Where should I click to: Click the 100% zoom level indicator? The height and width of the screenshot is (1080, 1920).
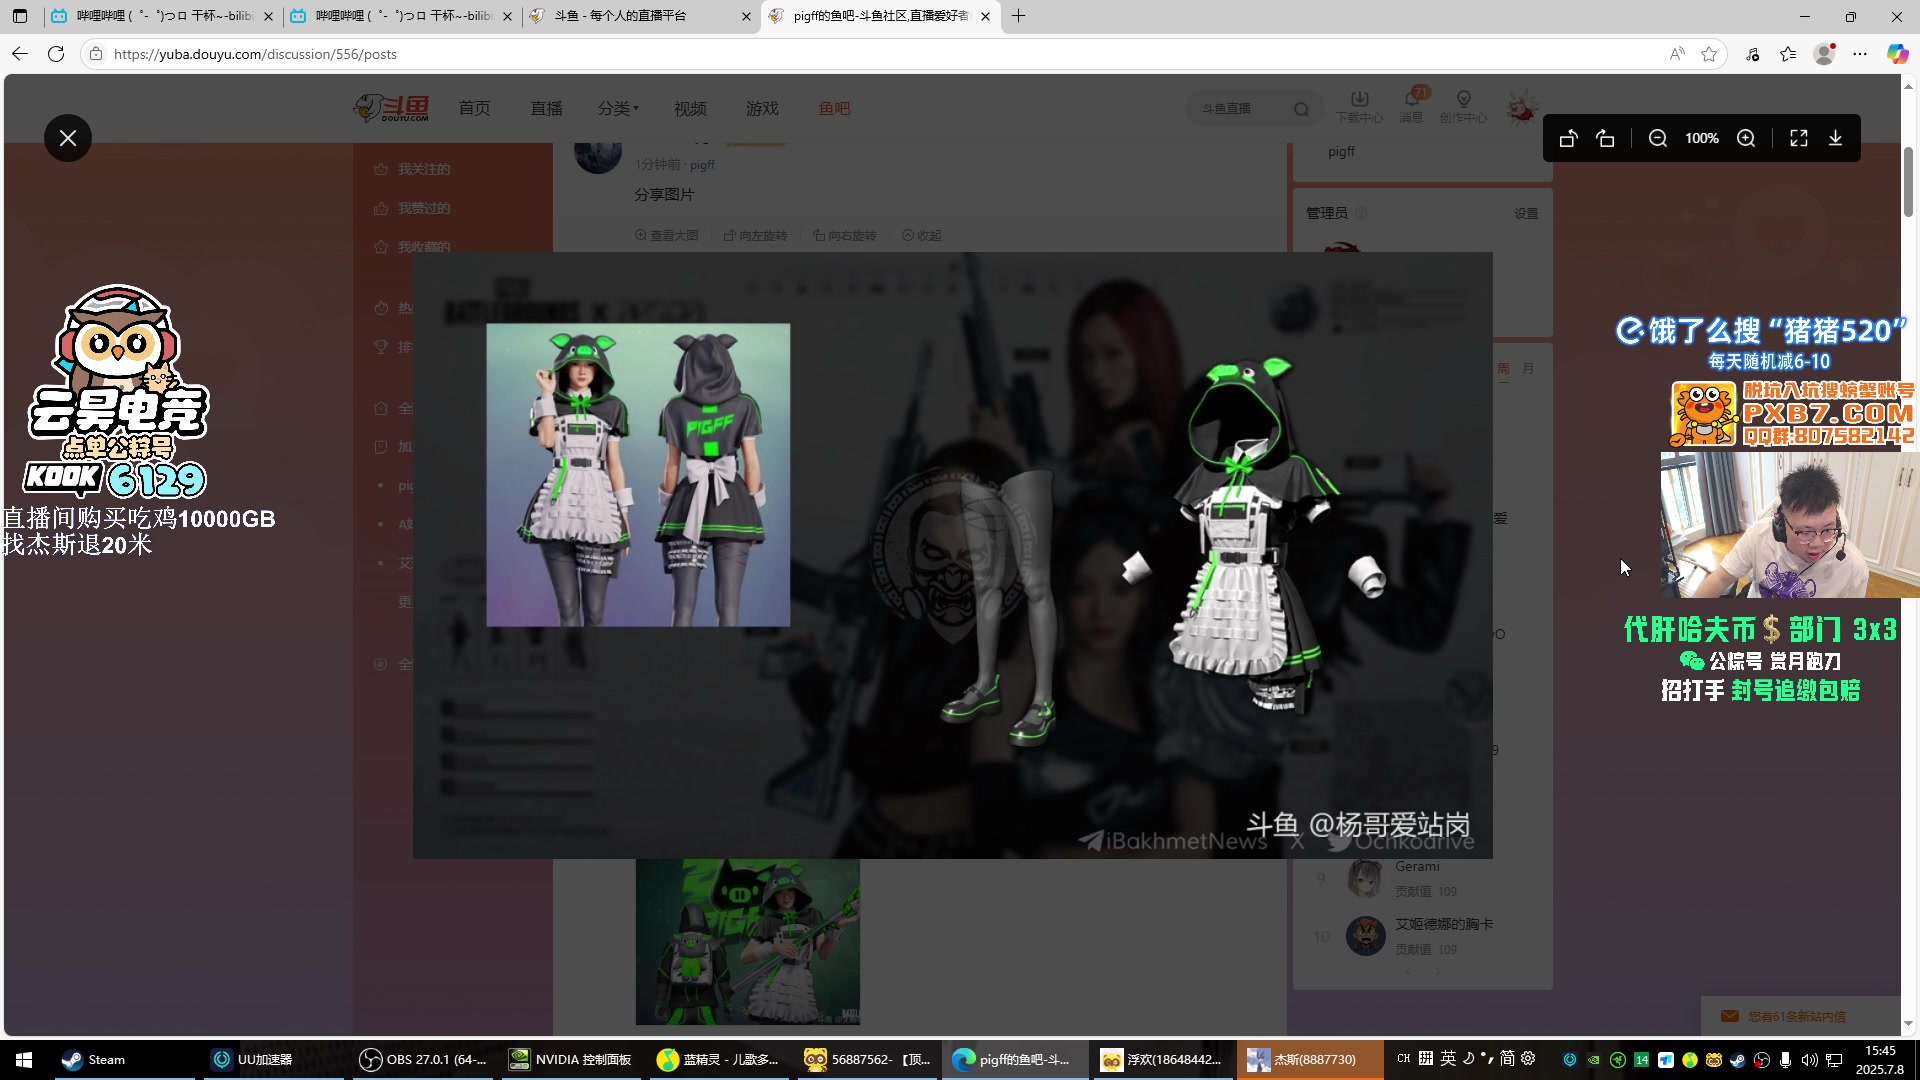point(1702,138)
